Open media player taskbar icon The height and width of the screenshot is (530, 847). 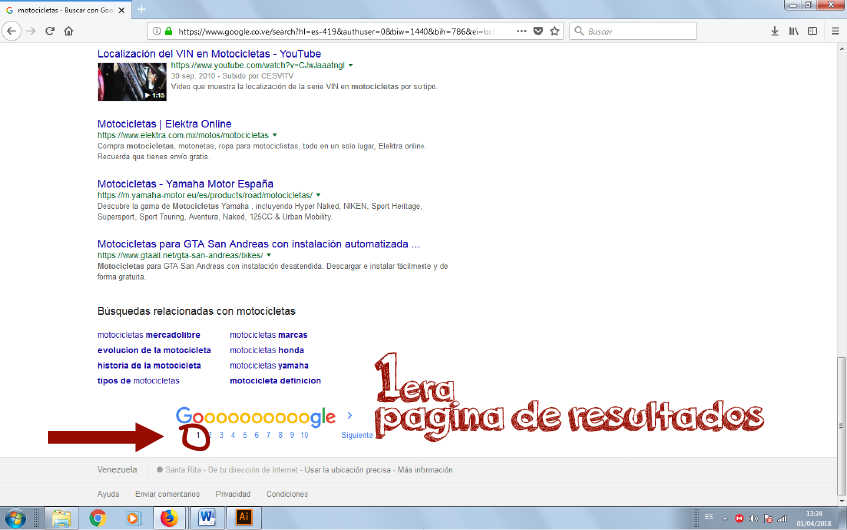point(133,519)
